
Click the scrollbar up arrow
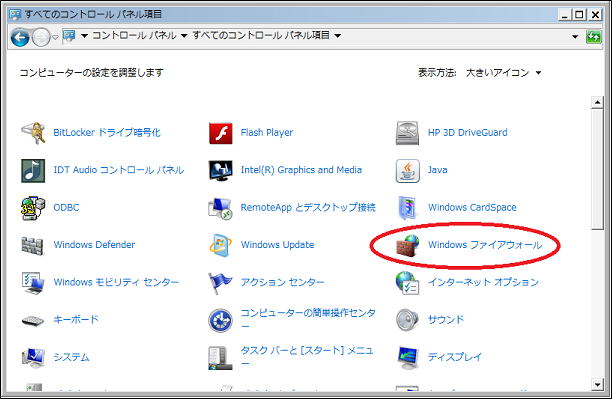pyautogui.click(x=597, y=103)
